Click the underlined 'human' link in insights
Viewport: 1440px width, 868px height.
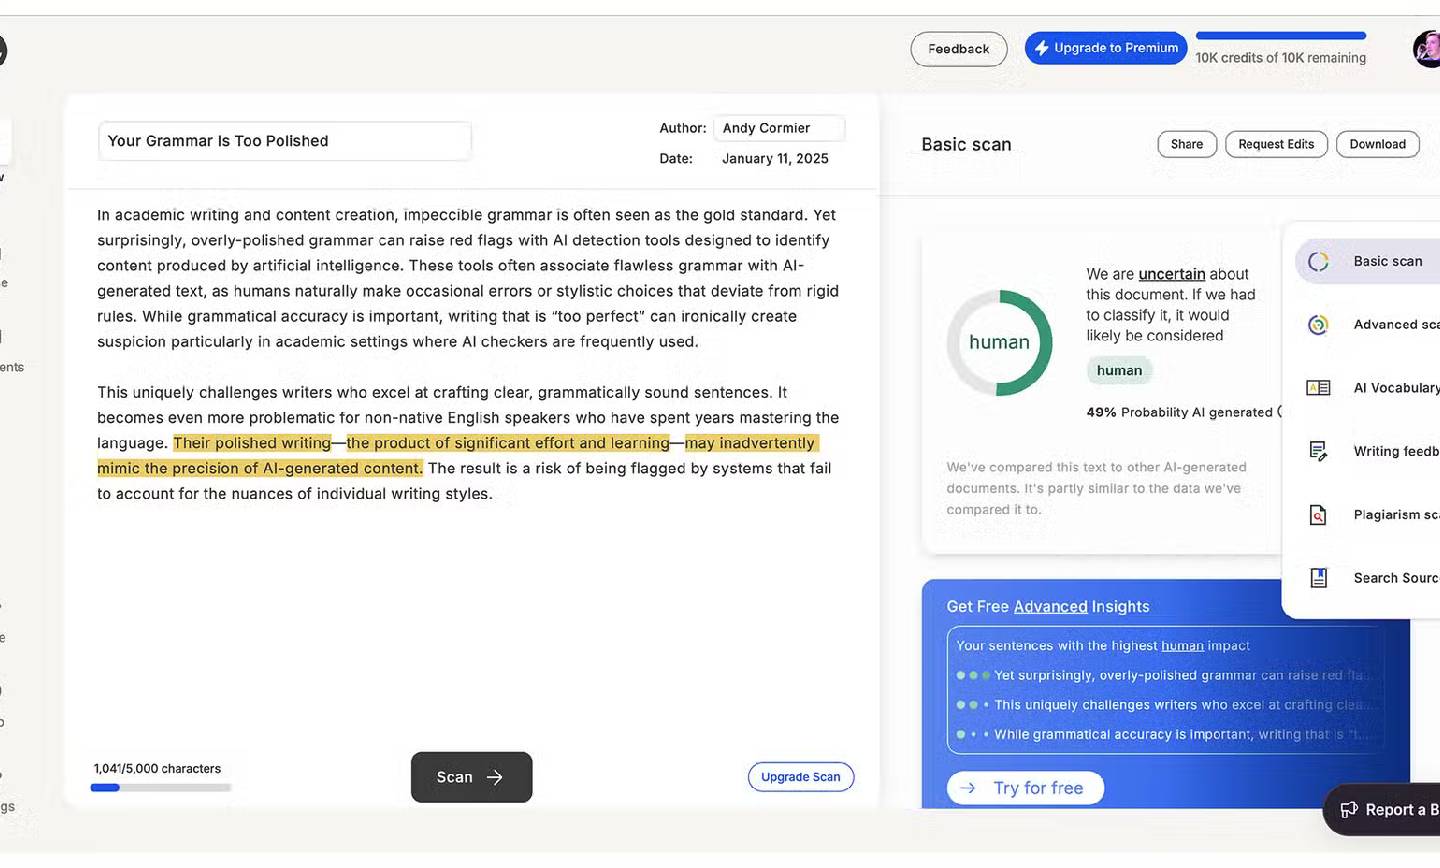coord(1182,646)
